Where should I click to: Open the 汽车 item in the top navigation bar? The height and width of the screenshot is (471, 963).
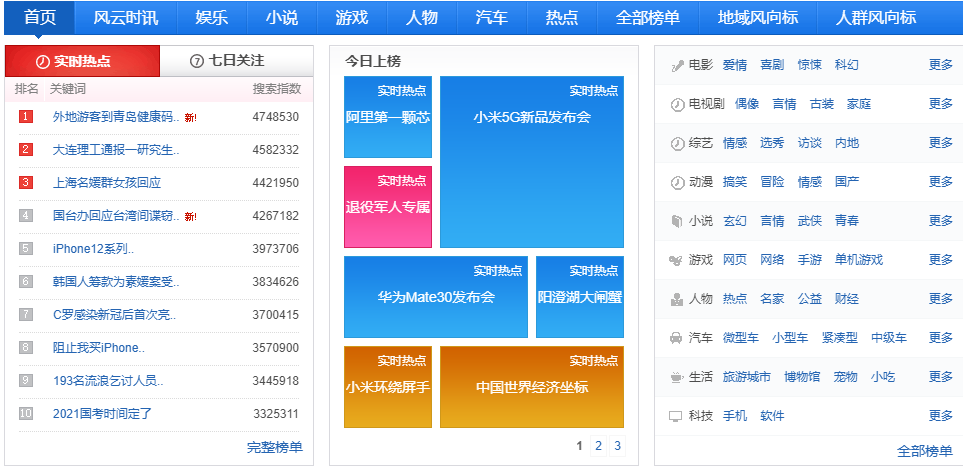coord(492,18)
